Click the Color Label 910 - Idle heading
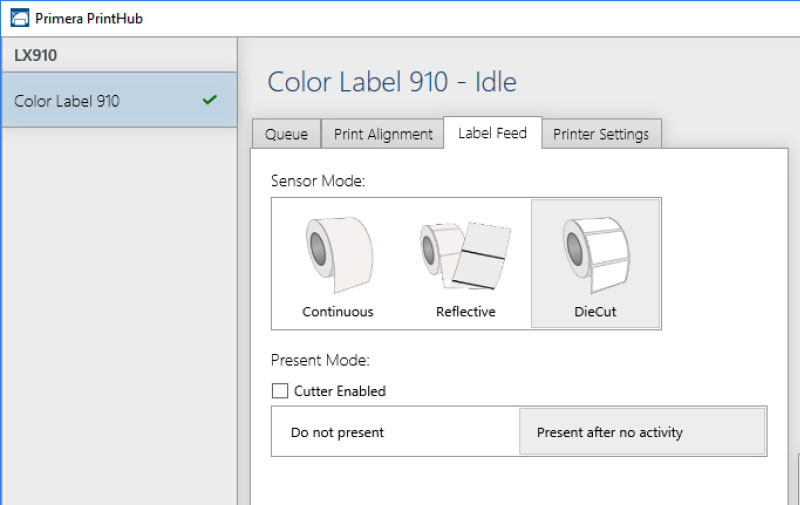Screen dimensions: 800x505 click(392, 82)
